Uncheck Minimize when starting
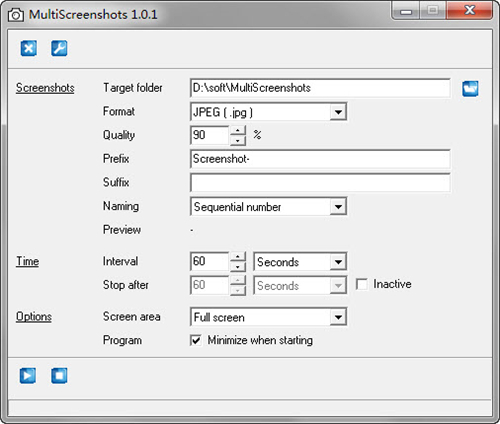 [196, 340]
